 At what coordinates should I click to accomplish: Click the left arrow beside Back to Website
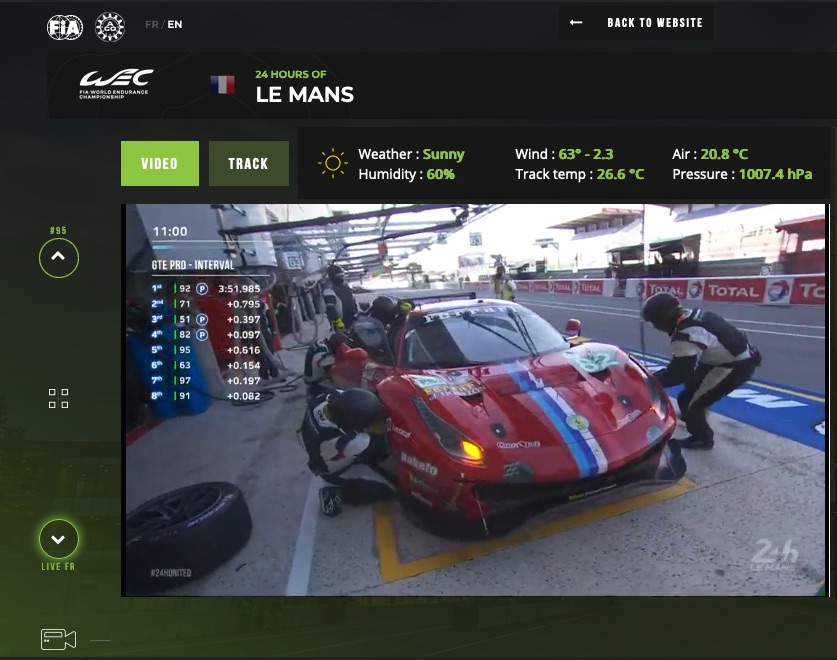coord(576,23)
